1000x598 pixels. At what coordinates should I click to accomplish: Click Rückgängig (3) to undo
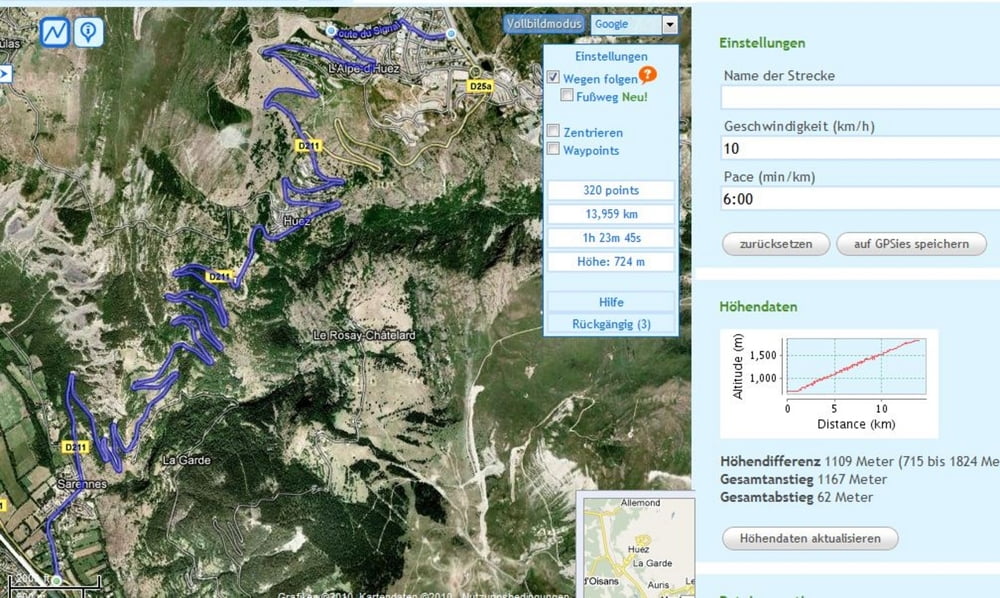611,324
